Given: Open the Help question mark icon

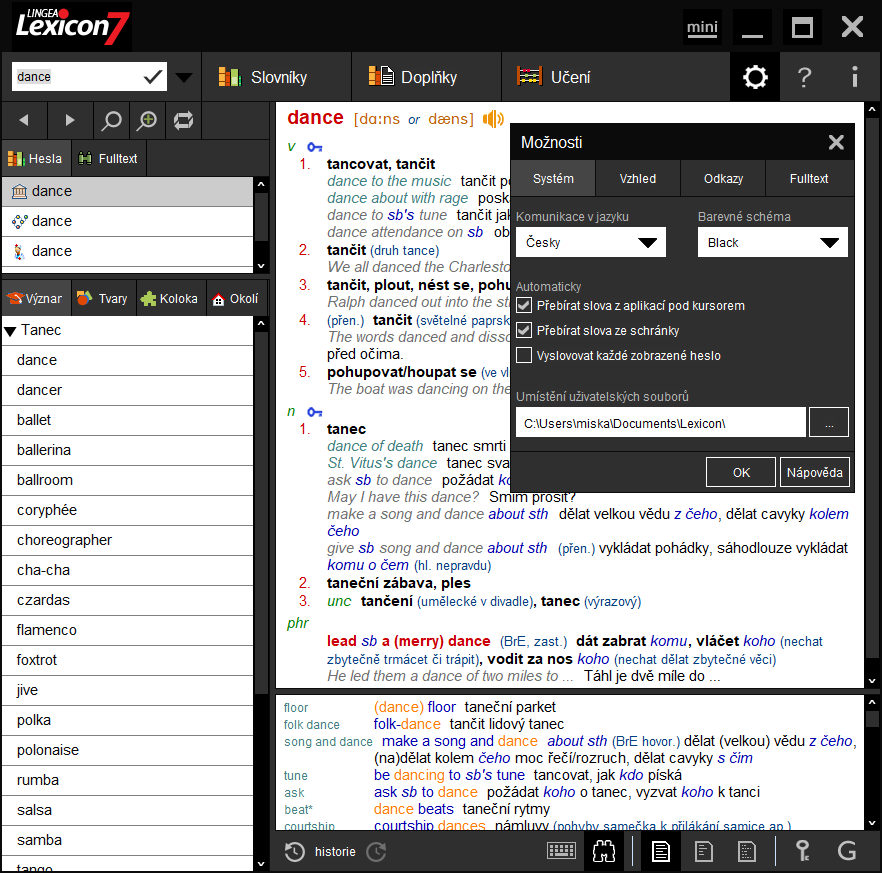Looking at the screenshot, I should tap(804, 76).
